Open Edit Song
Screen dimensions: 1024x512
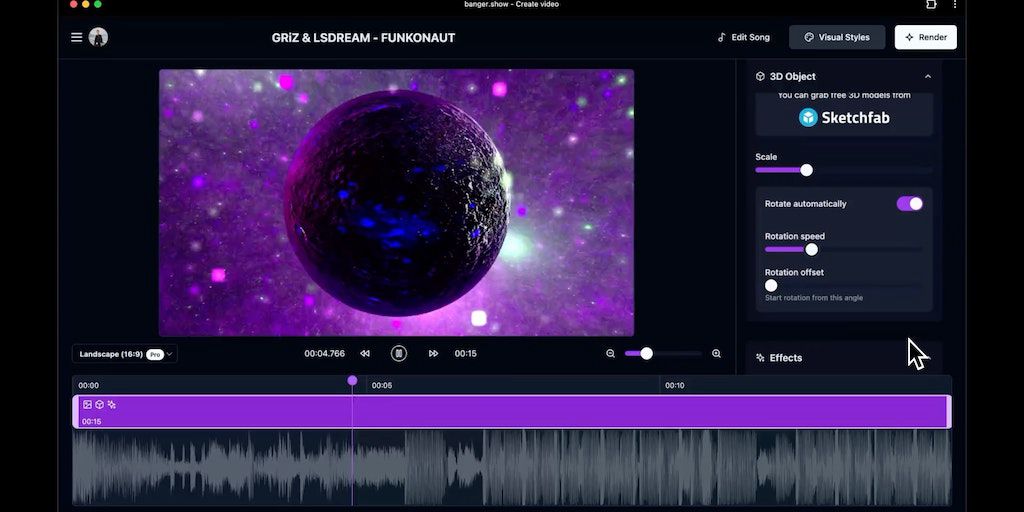743,37
